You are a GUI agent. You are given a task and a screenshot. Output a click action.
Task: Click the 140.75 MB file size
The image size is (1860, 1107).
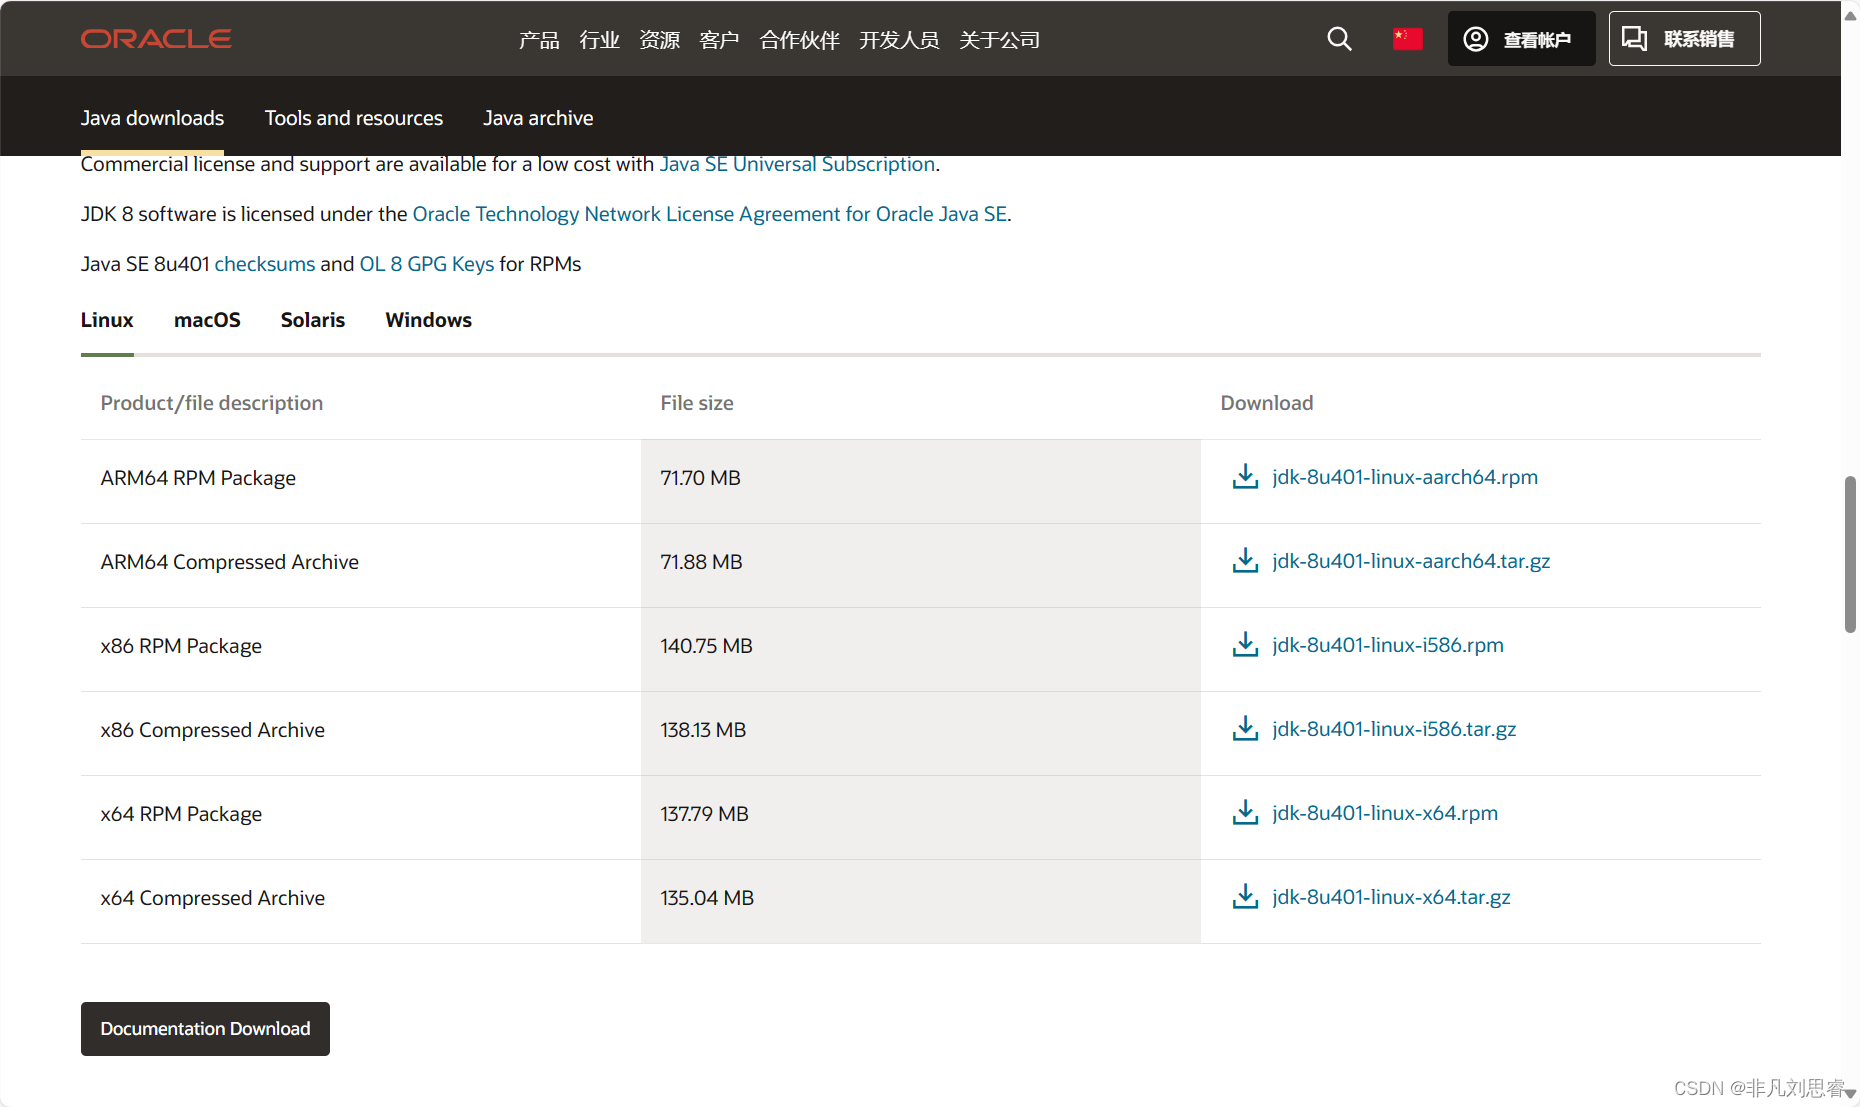[x=706, y=646]
